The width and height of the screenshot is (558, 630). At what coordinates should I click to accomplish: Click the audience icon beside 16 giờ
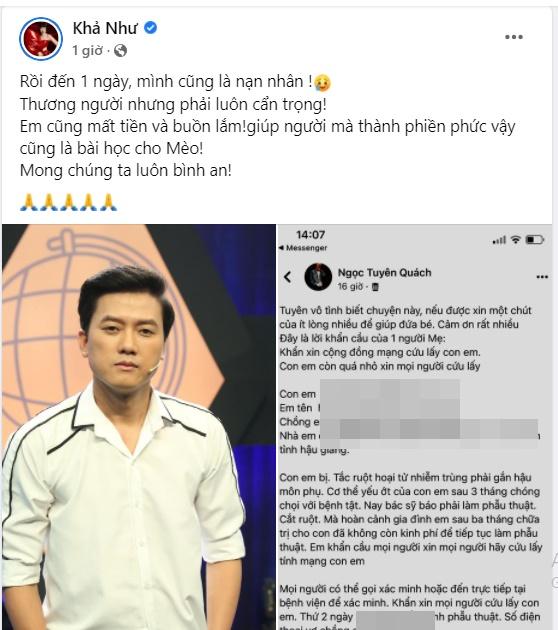click(x=375, y=287)
